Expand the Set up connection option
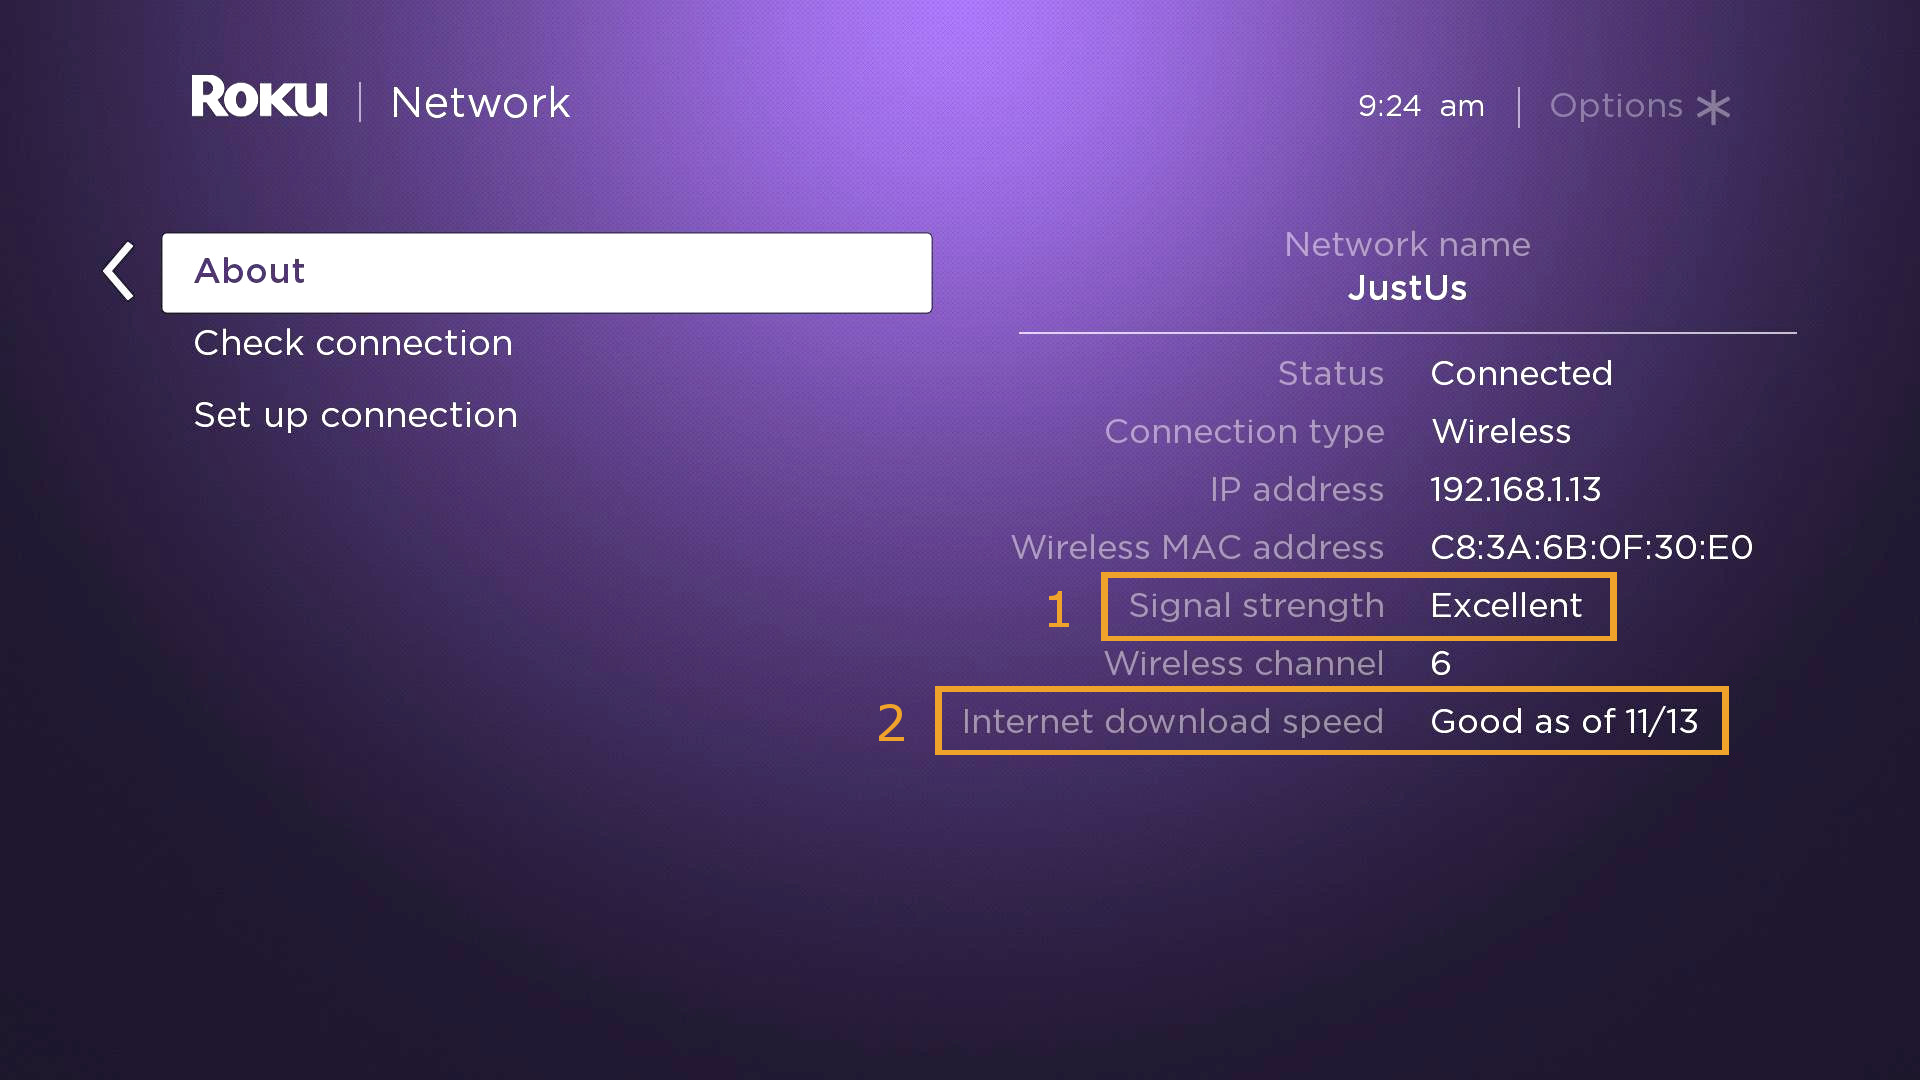 coord(356,415)
